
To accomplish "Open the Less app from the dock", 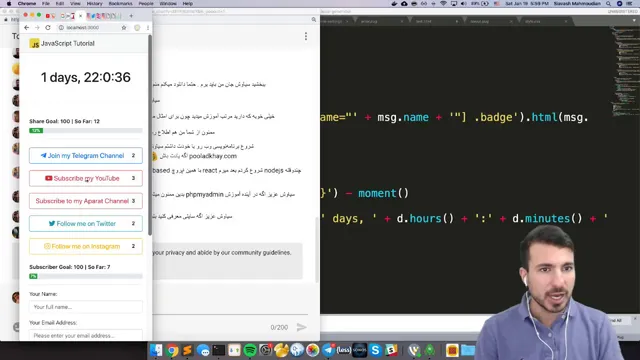I will click(x=344, y=350).
